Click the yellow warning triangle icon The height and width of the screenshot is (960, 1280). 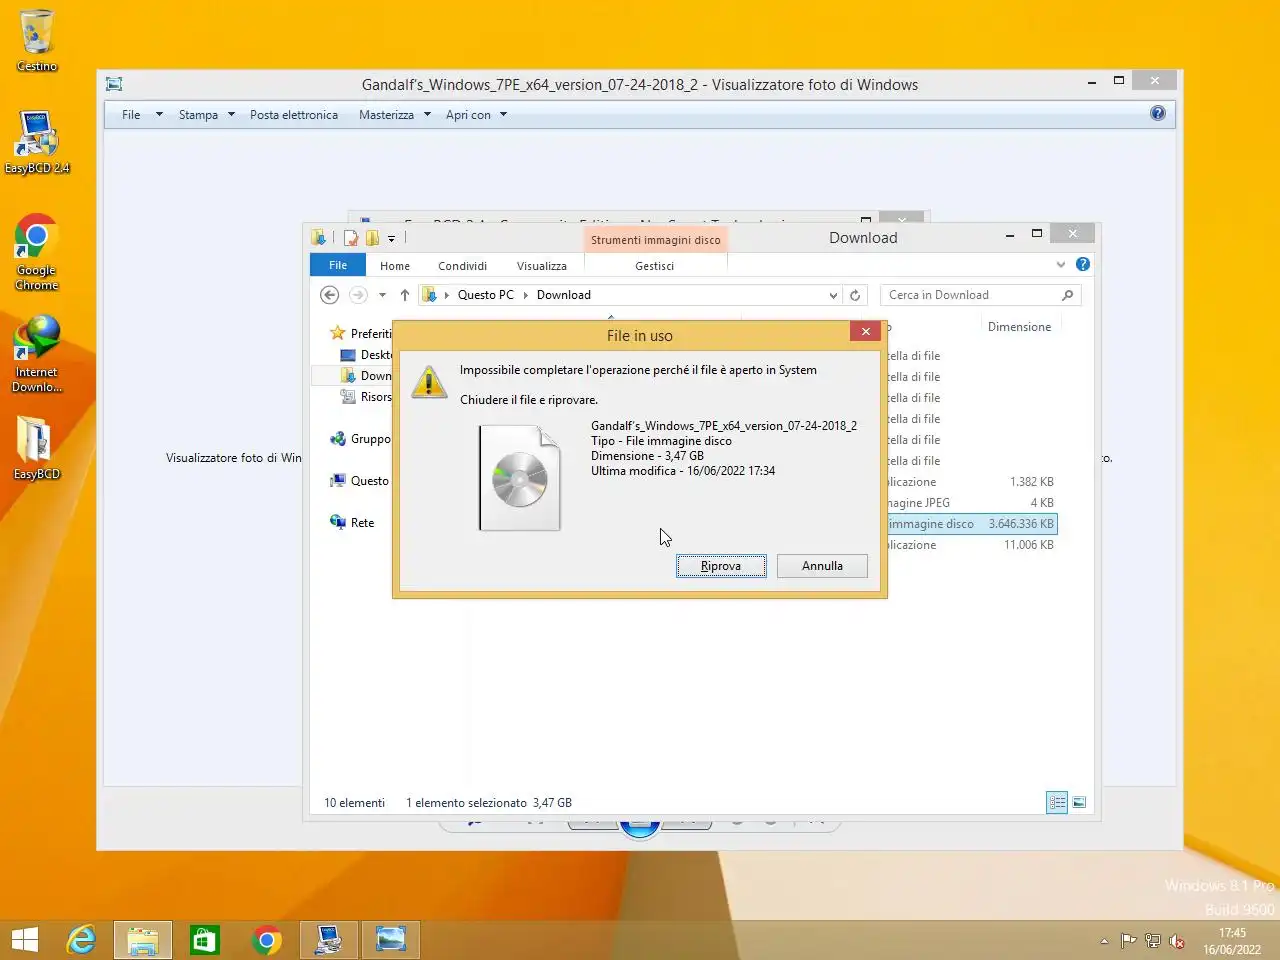click(429, 381)
